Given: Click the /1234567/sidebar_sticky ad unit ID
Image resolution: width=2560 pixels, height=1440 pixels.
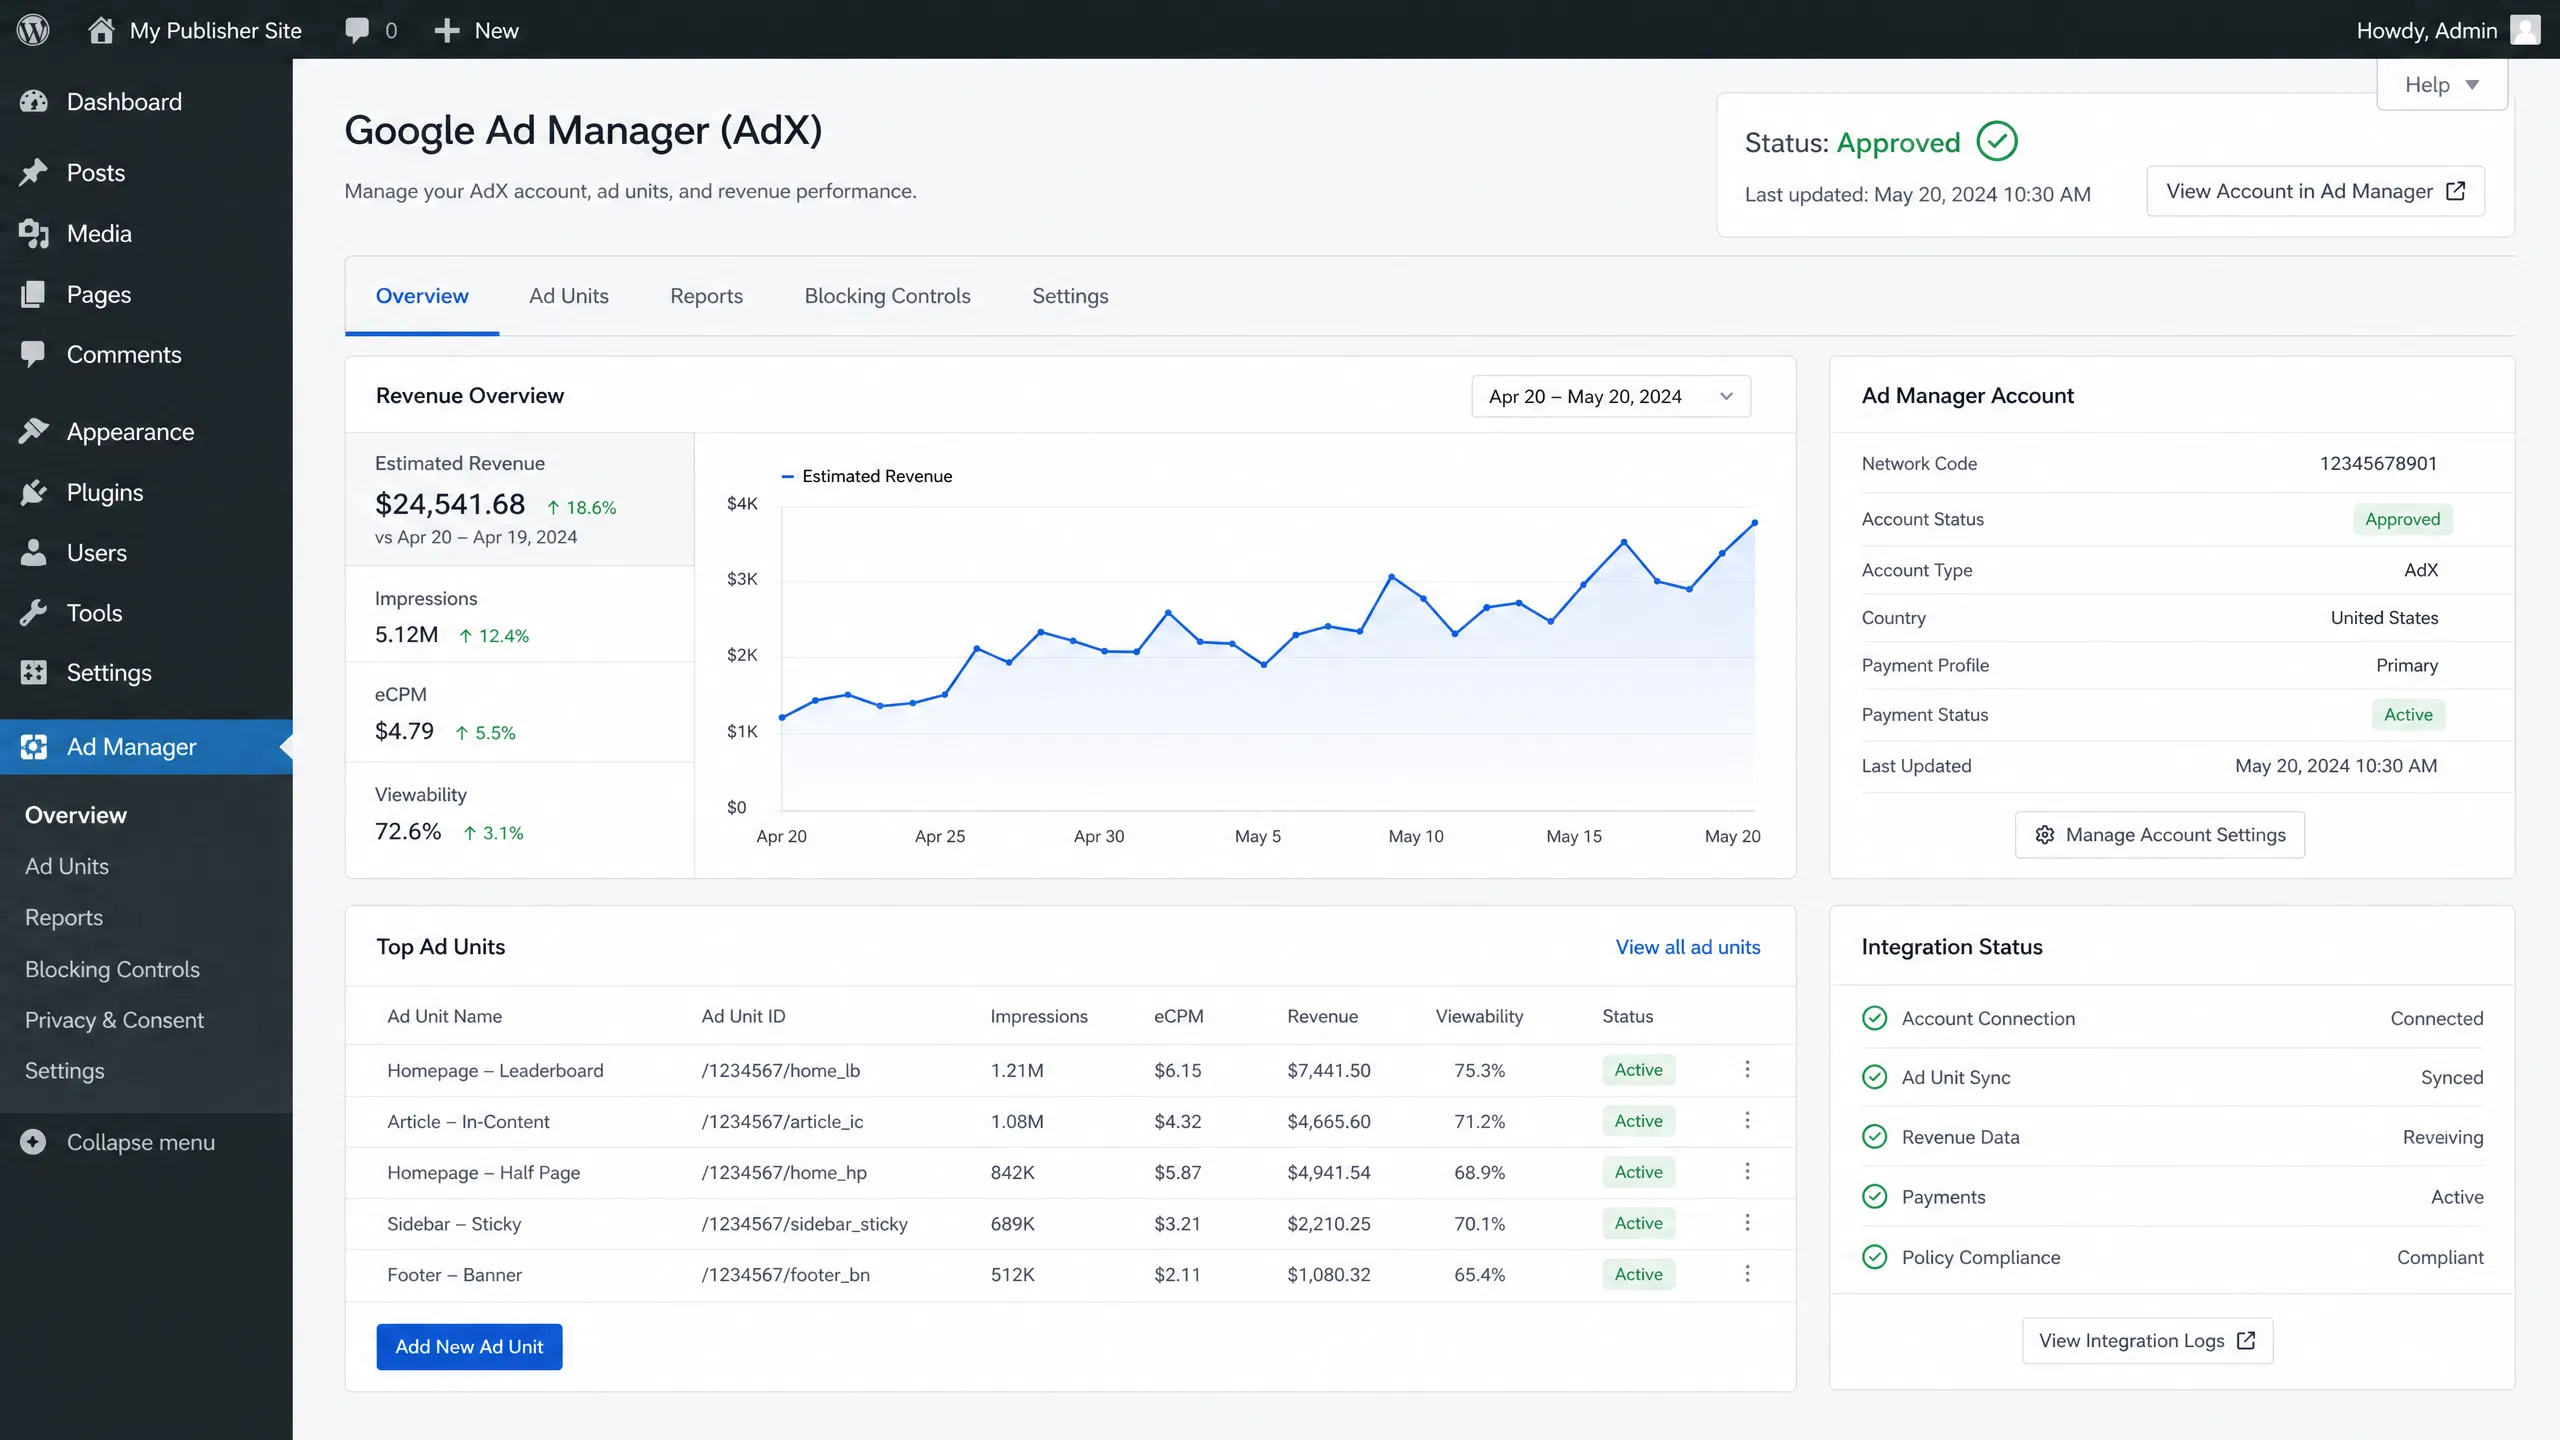Looking at the screenshot, I should tap(804, 1223).
